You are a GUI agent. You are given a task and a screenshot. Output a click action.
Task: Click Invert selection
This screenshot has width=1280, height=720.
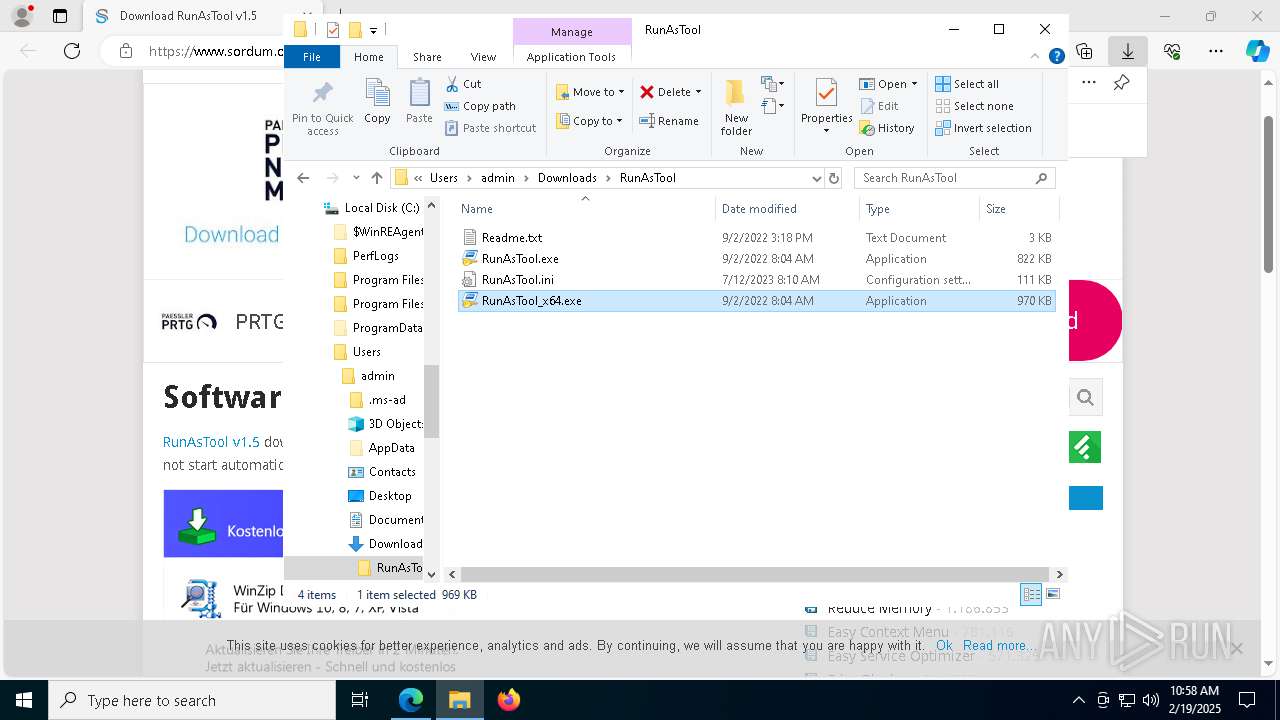tap(983, 128)
